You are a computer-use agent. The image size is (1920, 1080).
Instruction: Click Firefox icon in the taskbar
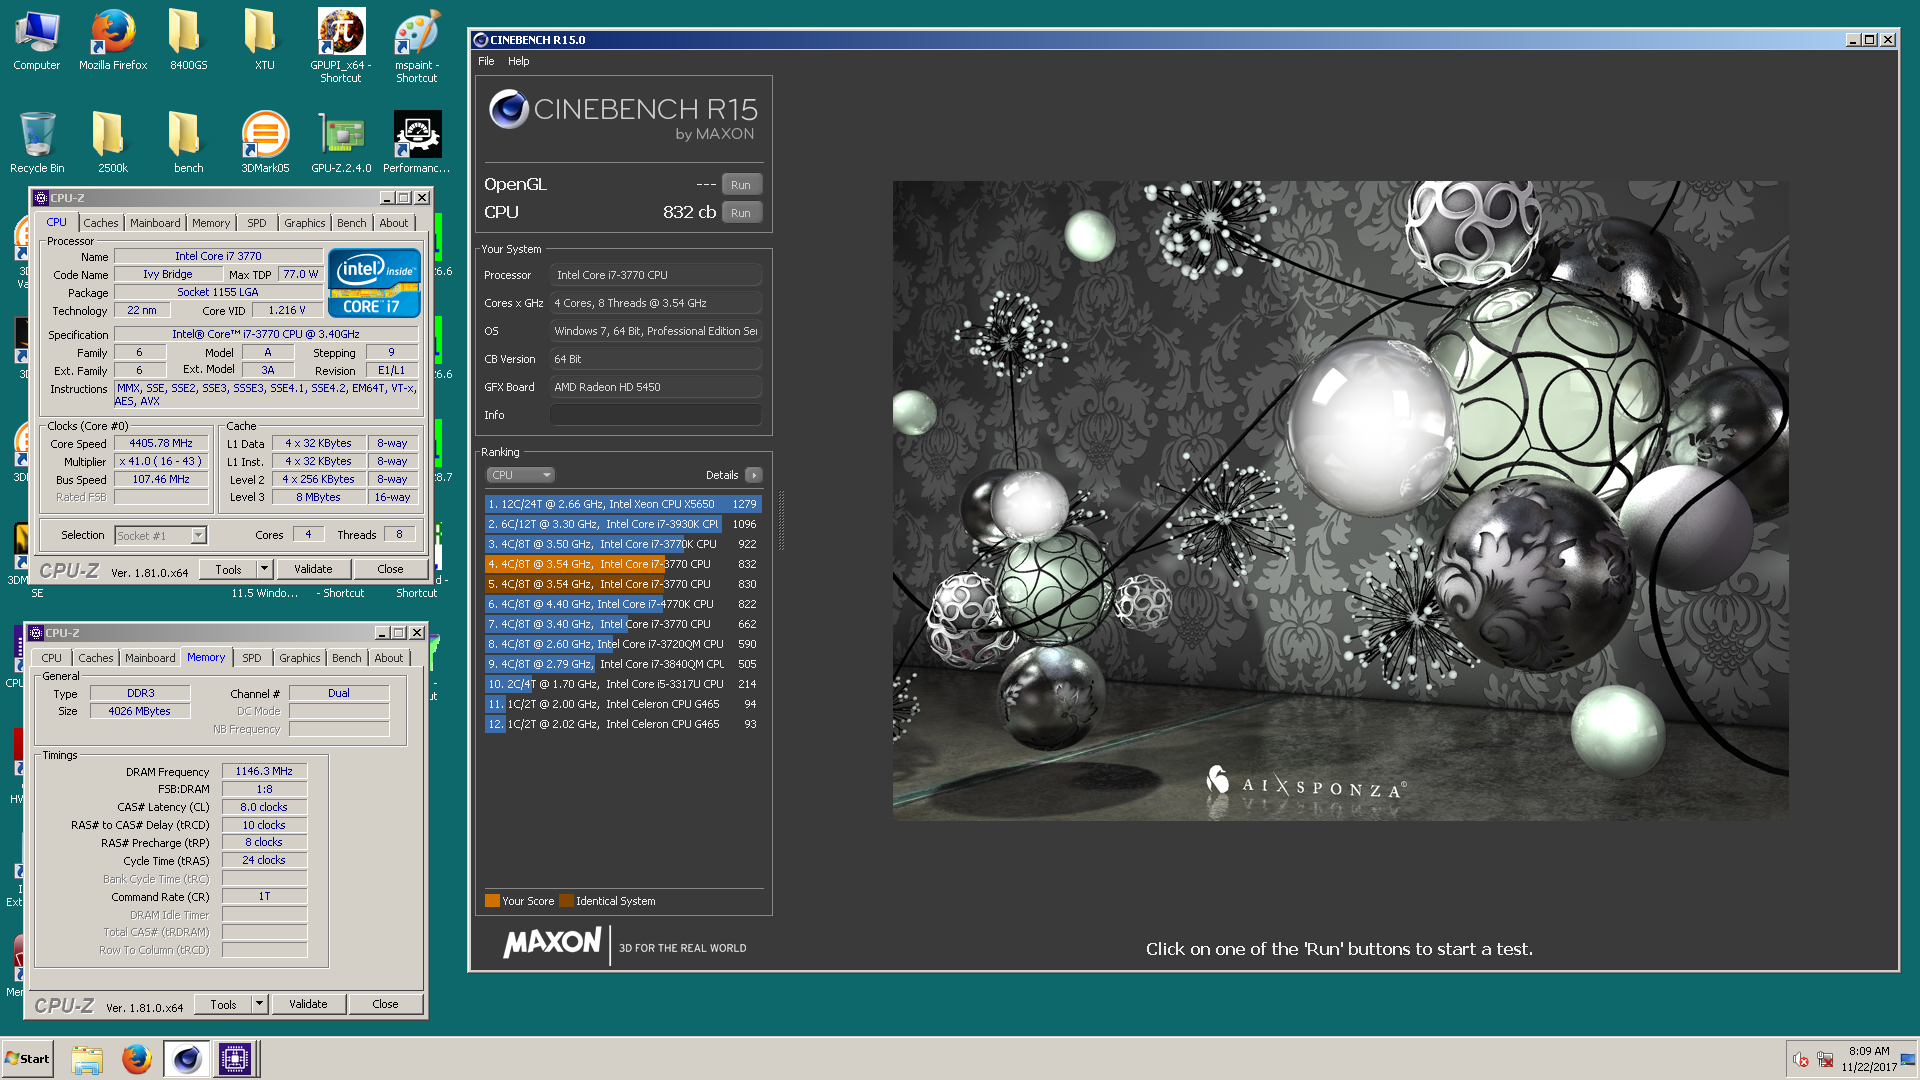(x=137, y=1059)
